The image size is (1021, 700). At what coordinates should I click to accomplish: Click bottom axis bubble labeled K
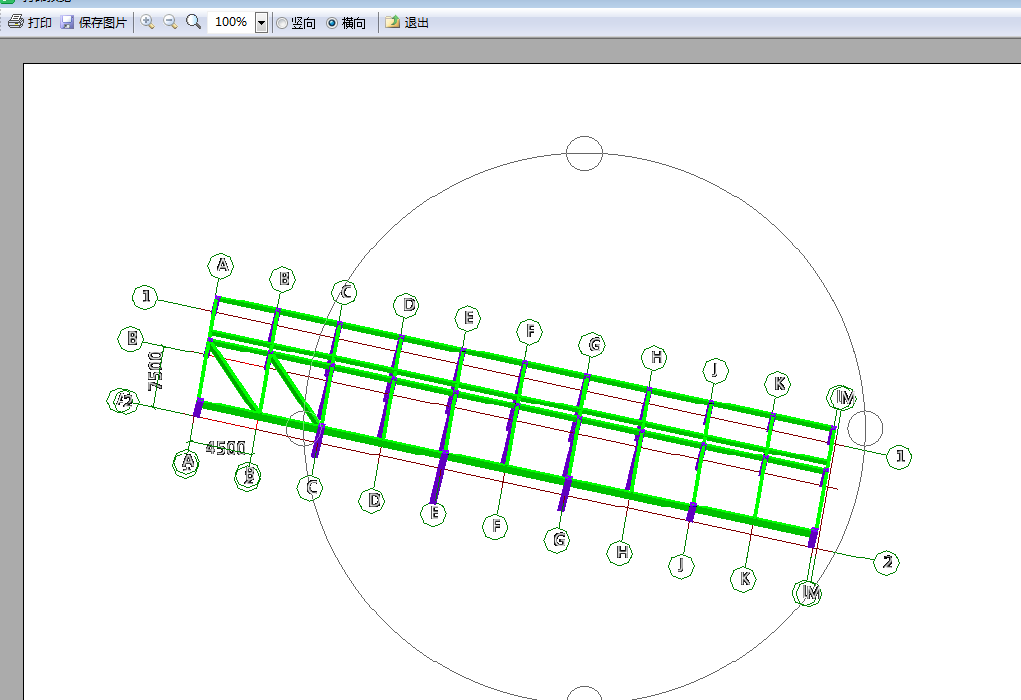click(x=744, y=578)
